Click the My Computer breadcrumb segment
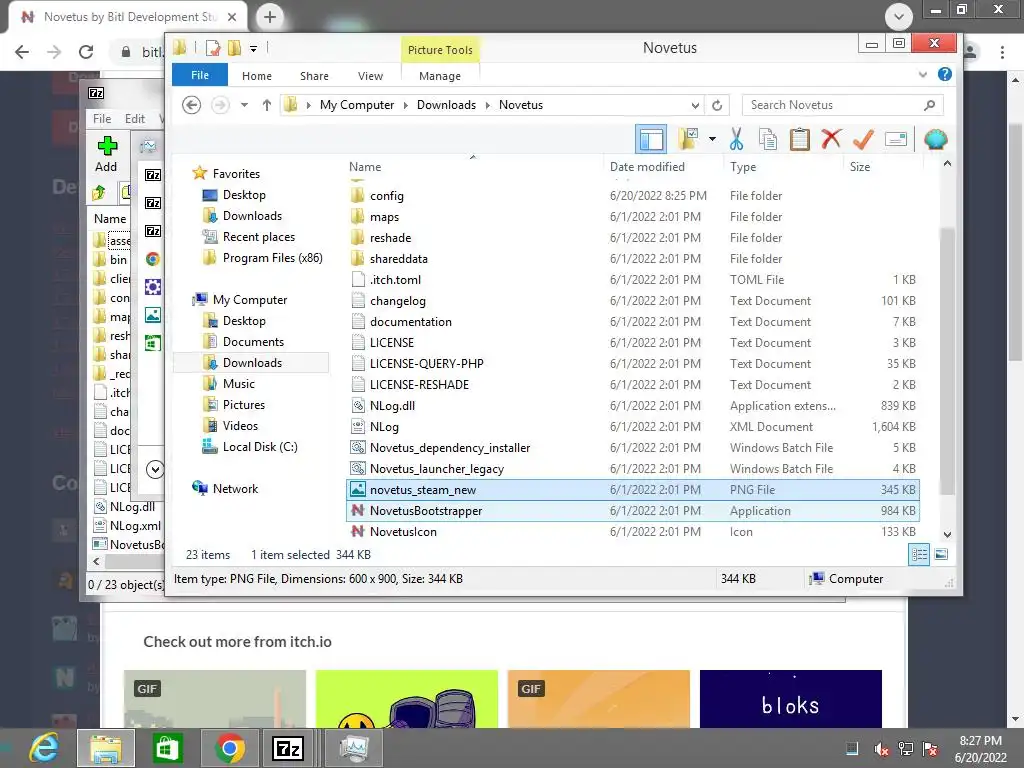Viewport: 1024px width, 768px height. tap(357, 104)
